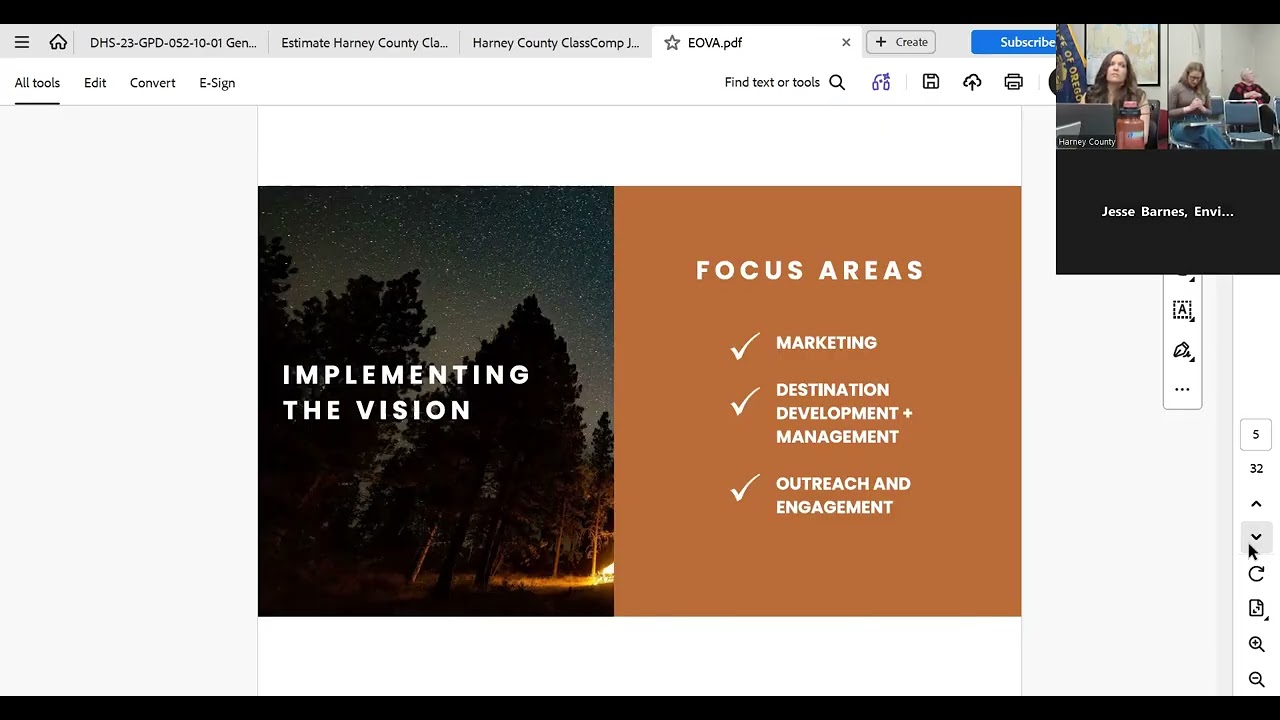Screen dimensions: 1280x720
Task: Click the Subscribe button
Action: [x=1013, y=42]
